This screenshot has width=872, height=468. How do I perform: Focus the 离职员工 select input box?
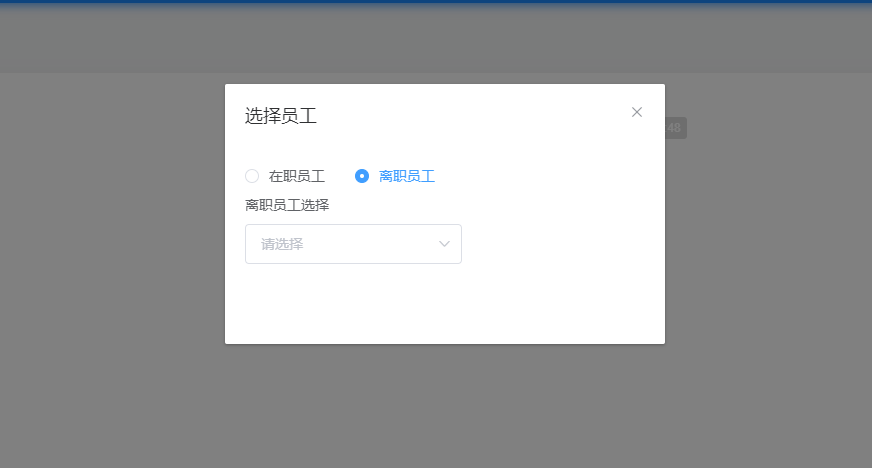coord(353,244)
